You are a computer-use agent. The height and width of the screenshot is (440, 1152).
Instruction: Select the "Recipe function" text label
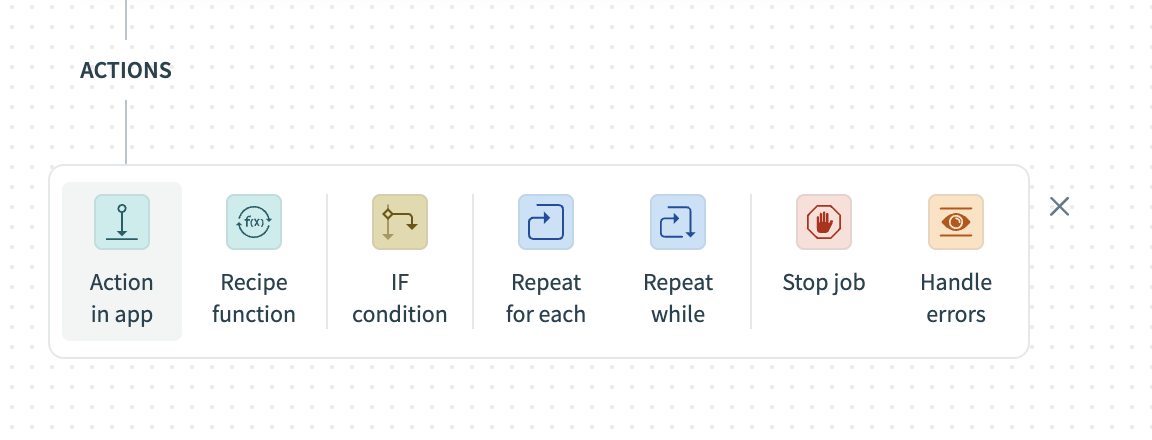(254, 298)
